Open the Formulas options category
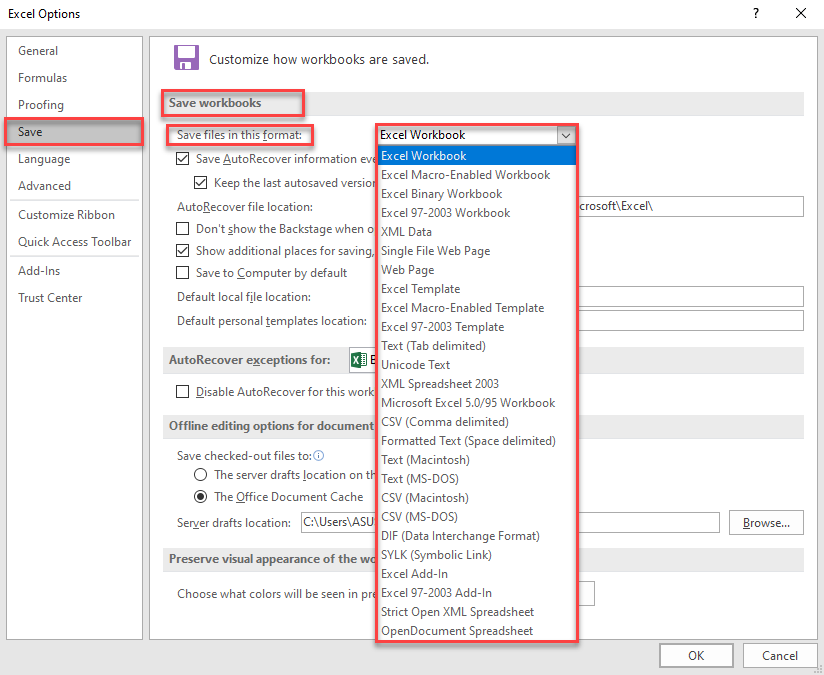Viewport: 824px width, 675px height. click(x=74, y=78)
